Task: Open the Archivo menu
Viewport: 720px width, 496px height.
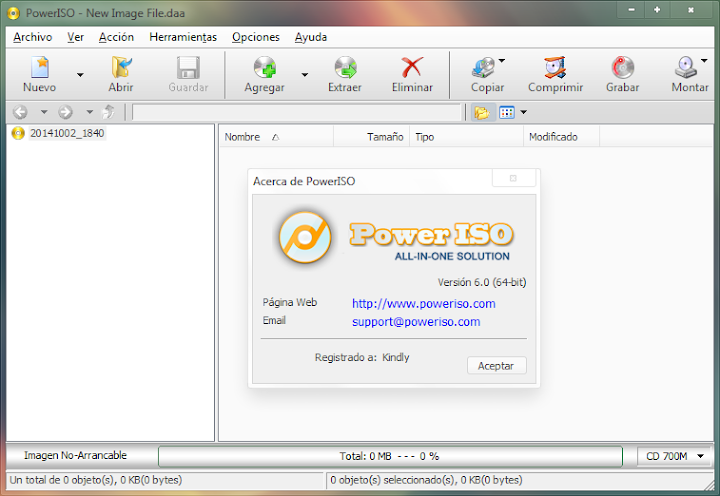Action: coord(33,37)
